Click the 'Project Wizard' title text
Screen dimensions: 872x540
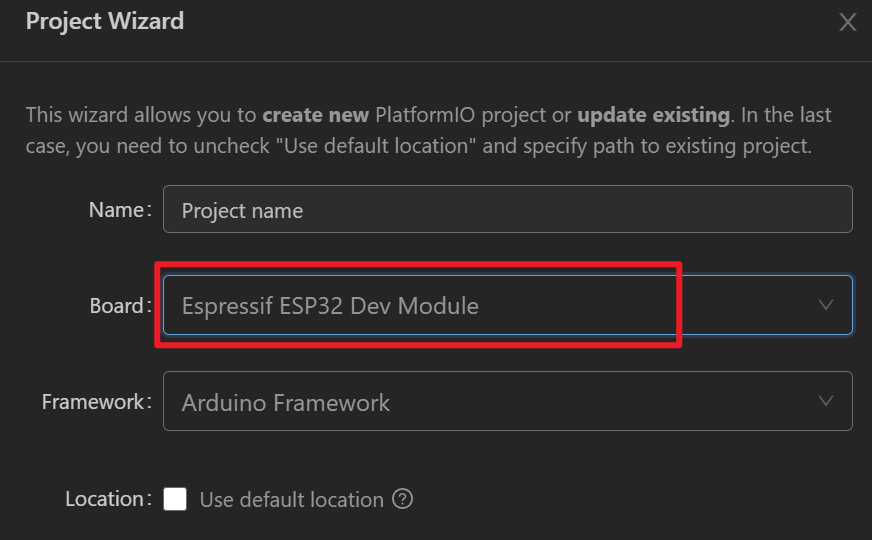(x=105, y=21)
